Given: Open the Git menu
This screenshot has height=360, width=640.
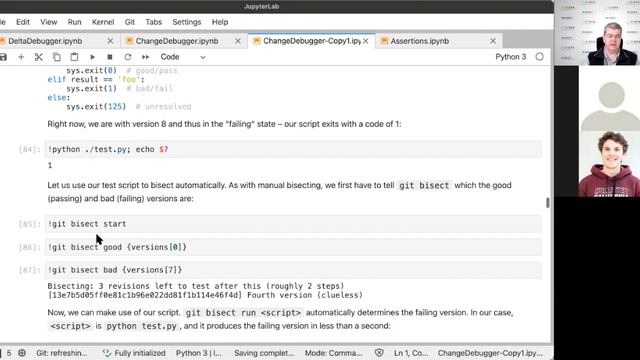Looking at the screenshot, I should pyautogui.click(x=130, y=22).
